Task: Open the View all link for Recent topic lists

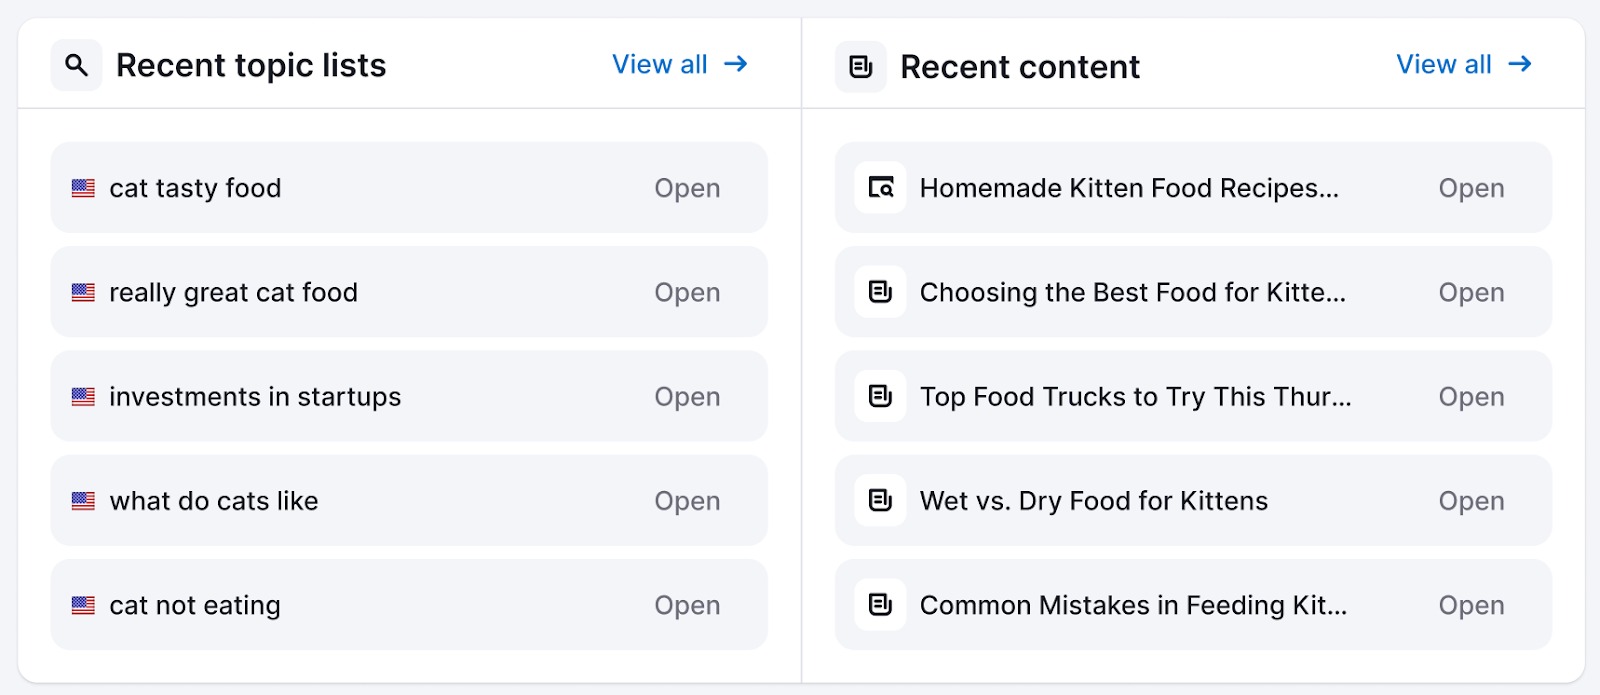Action: (661, 64)
